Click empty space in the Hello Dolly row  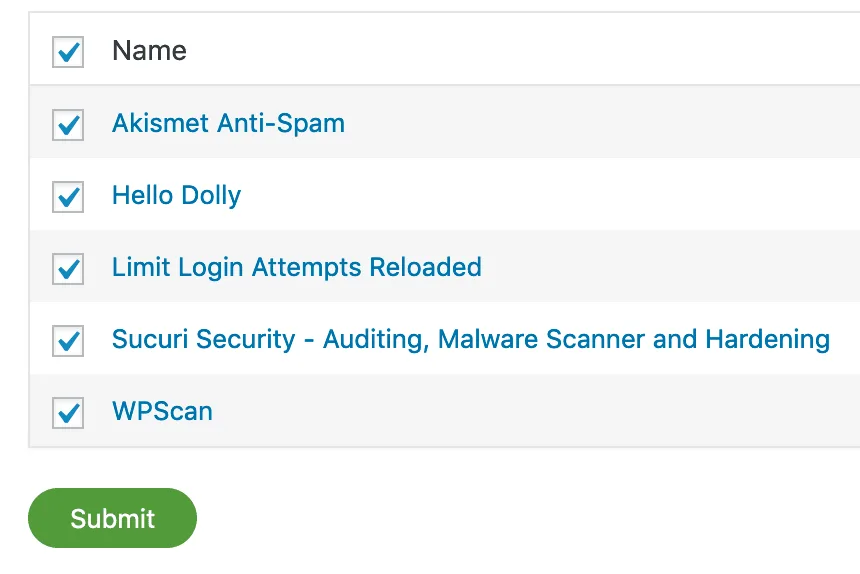550,195
